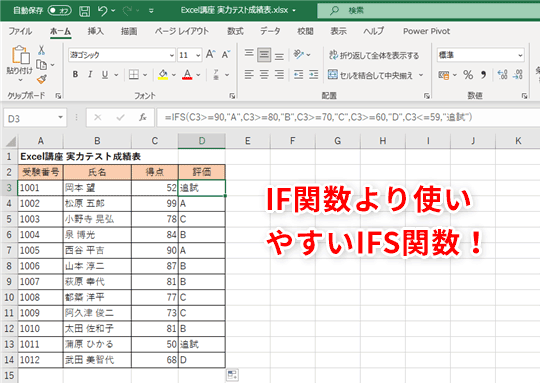Click the Percent Style icon
Screen dimensions: 540x383
click(x=468, y=74)
